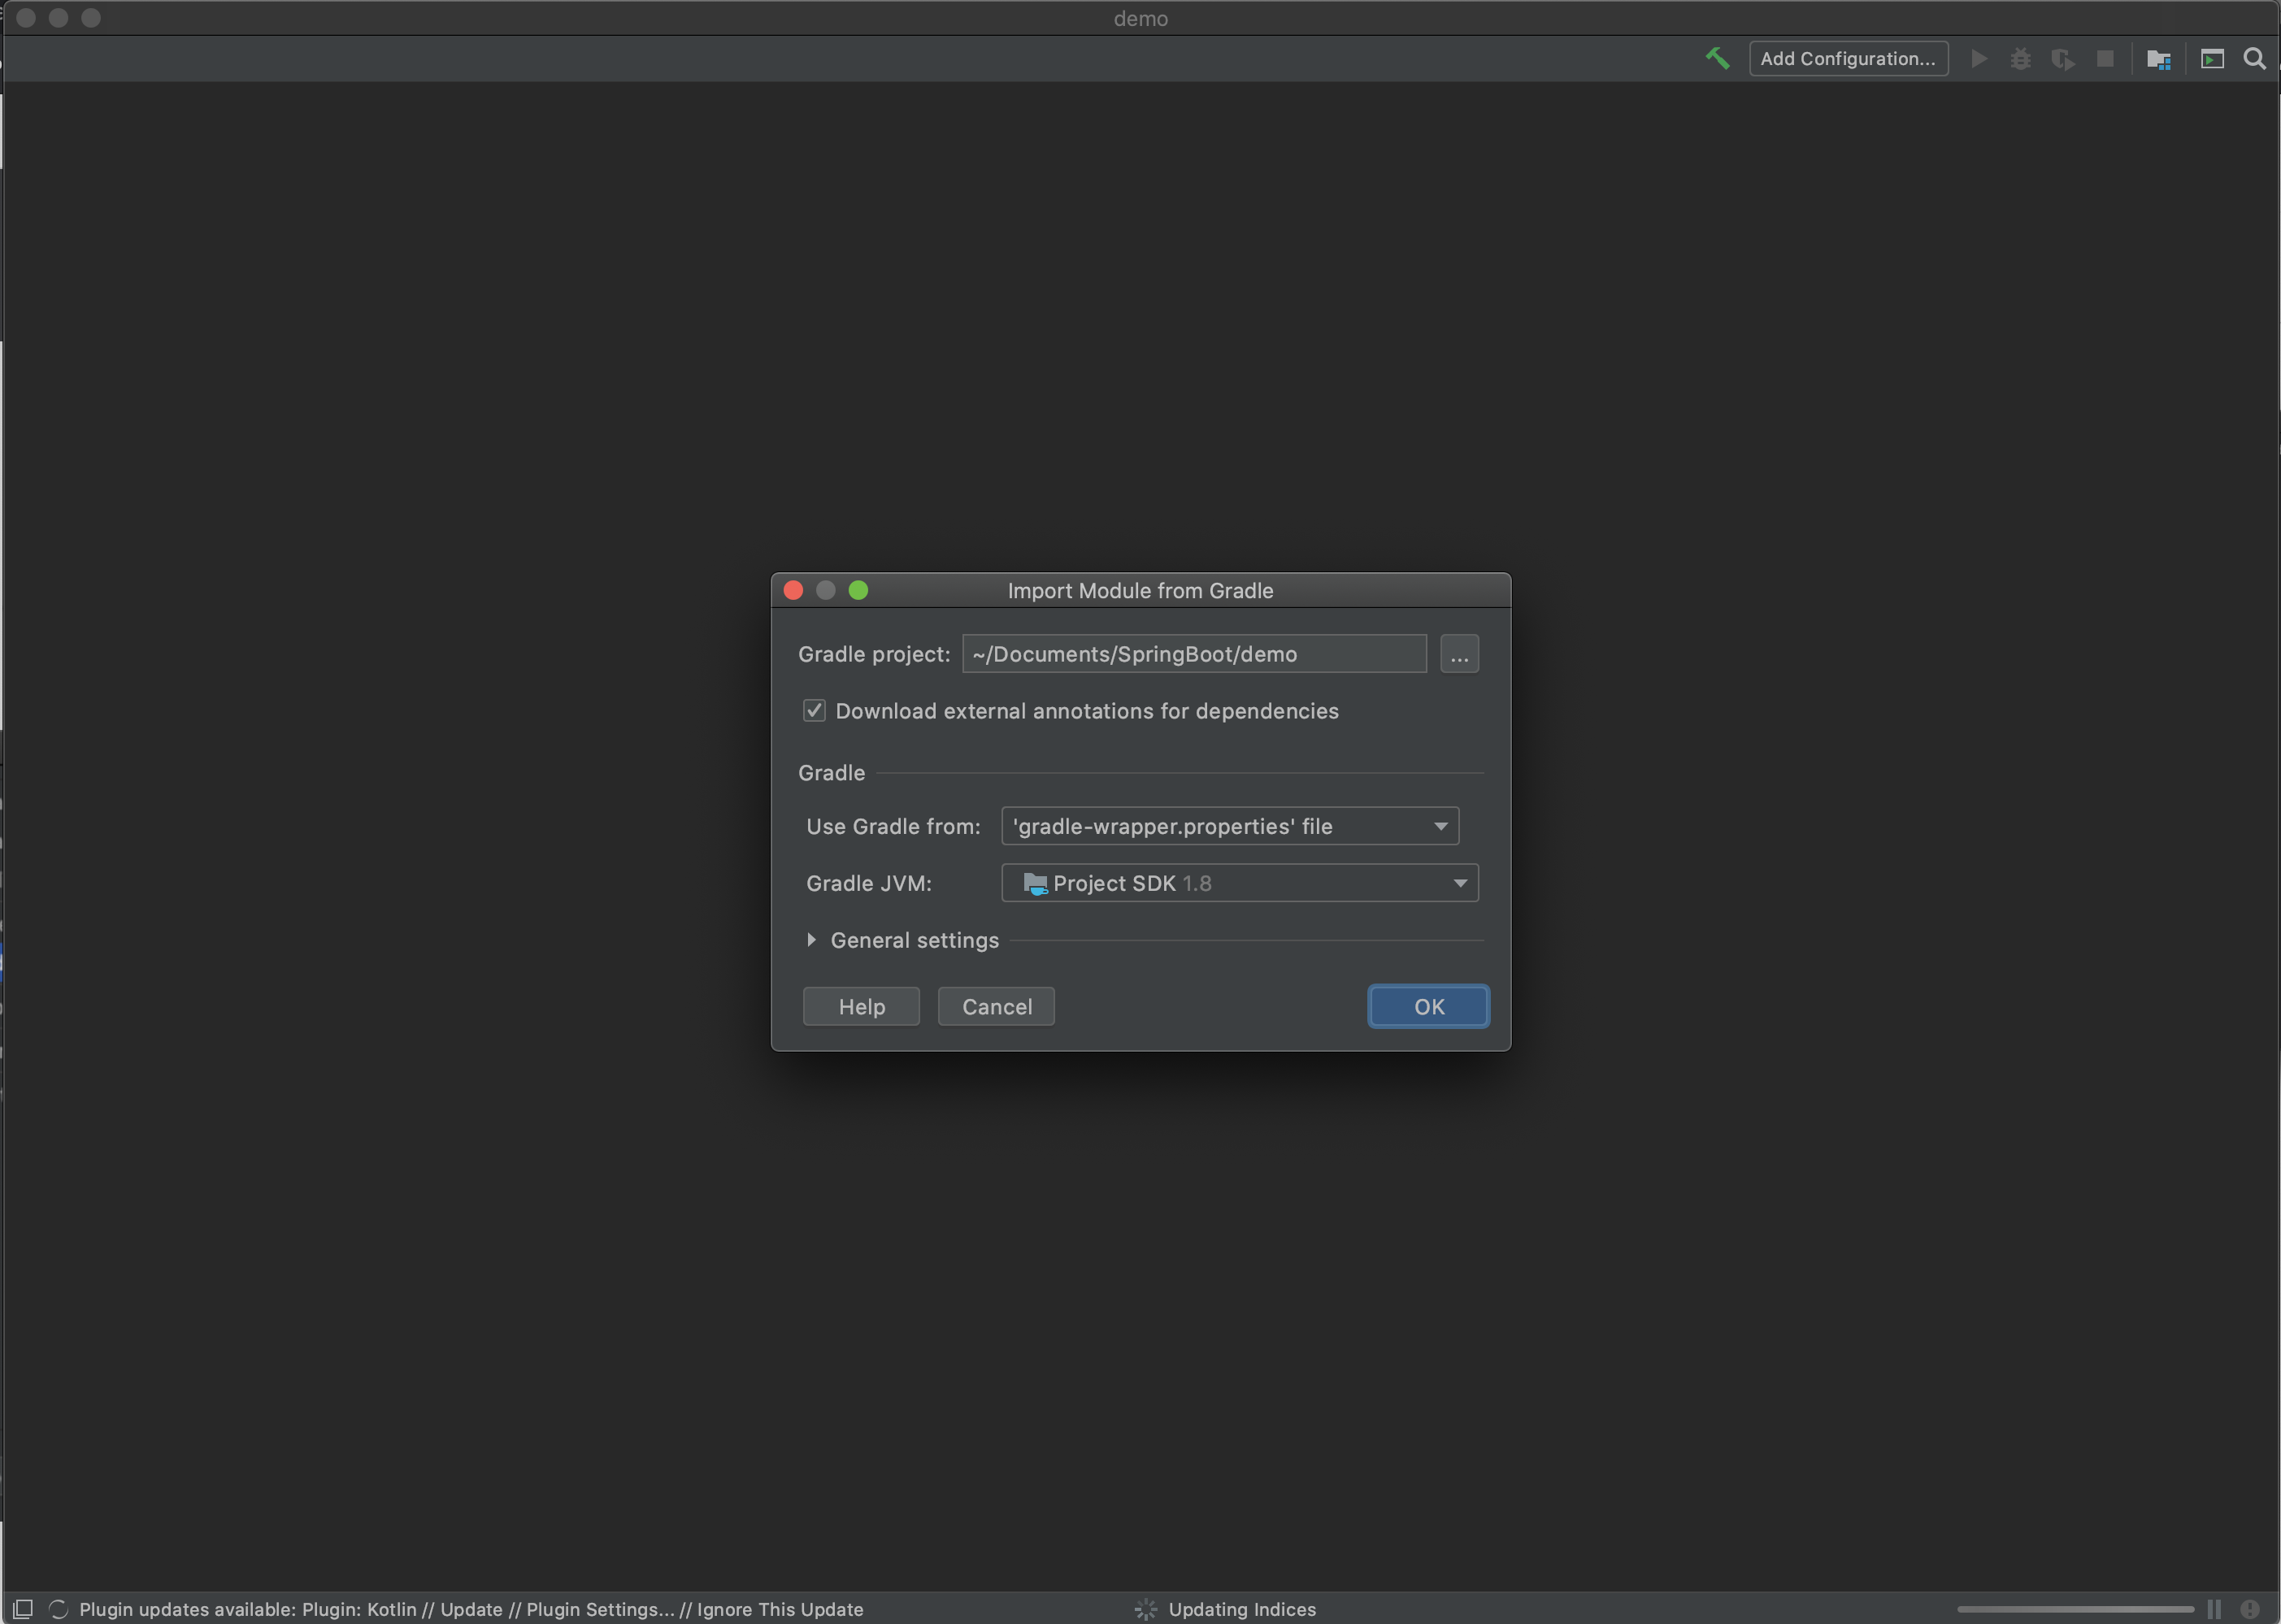
Task: Click the Updating Indices progress bar
Action: pyautogui.click(x=2075, y=1609)
